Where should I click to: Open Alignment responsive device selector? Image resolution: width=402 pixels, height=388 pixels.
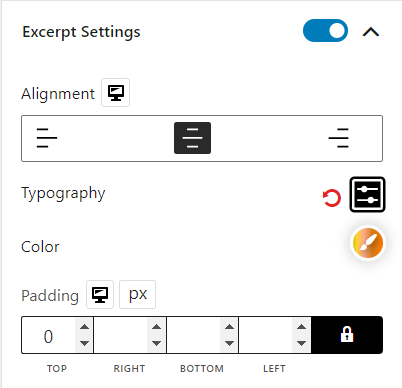[x=115, y=93]
